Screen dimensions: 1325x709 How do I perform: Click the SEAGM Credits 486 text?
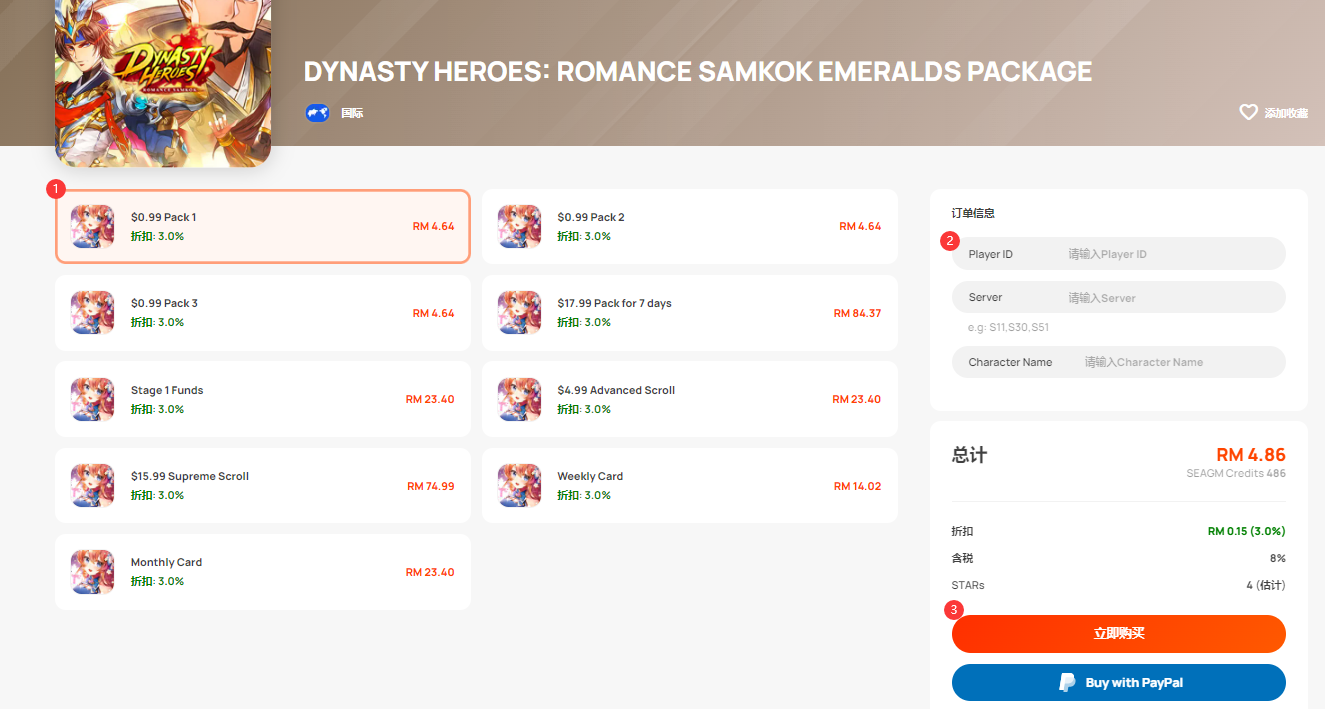(1236, 473)
